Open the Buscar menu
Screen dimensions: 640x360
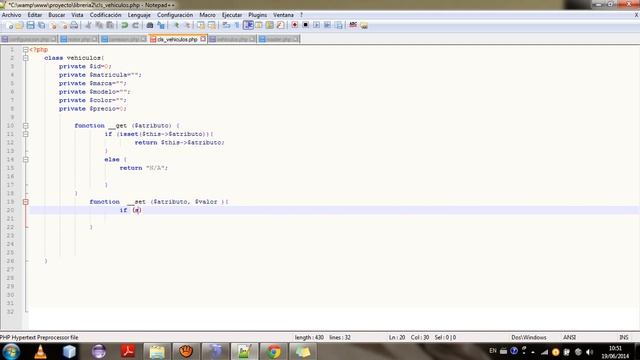coord(57,15)
